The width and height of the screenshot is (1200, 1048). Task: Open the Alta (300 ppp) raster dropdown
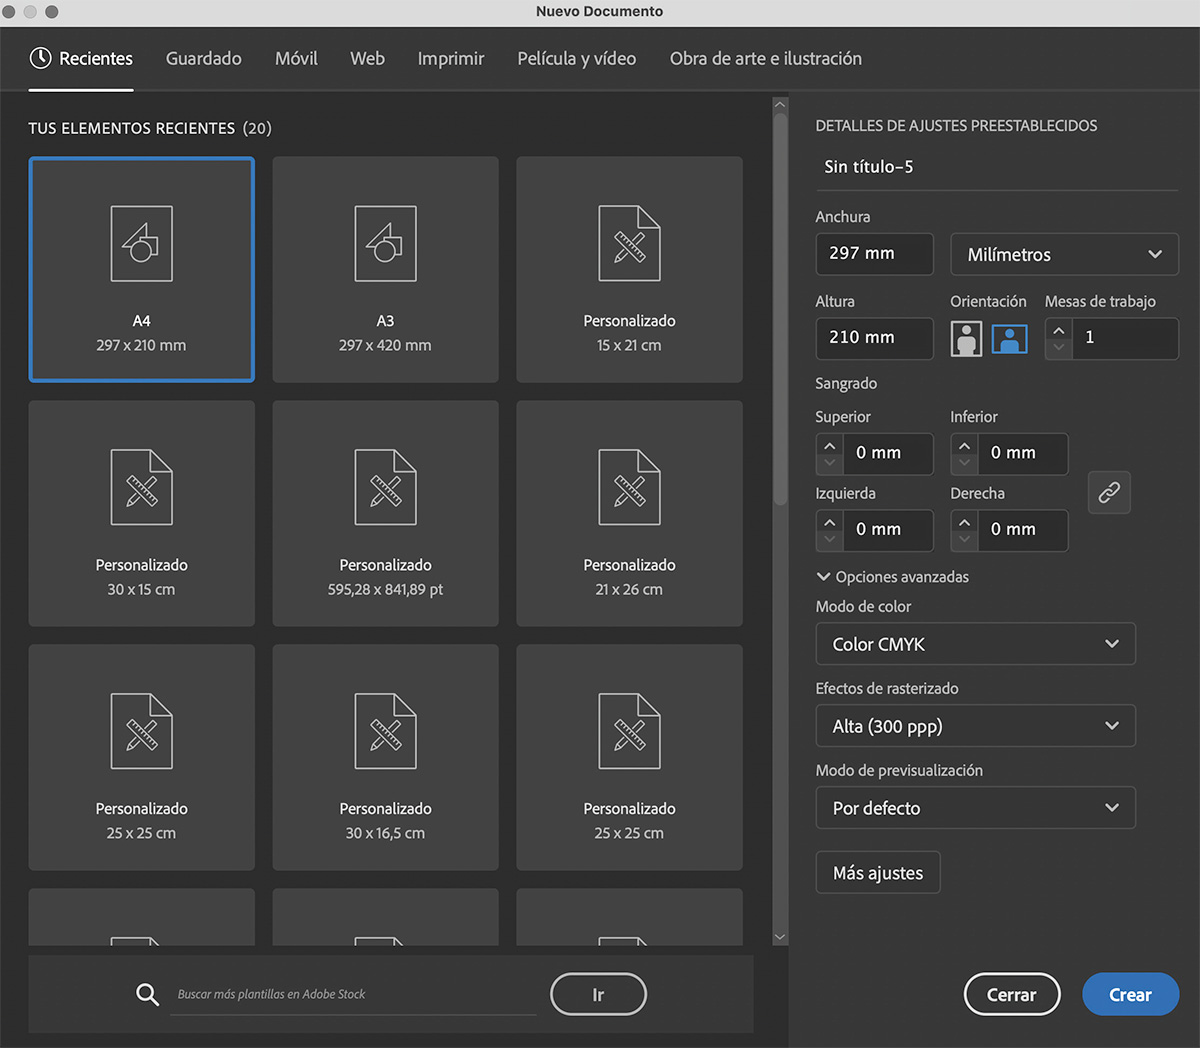[975, 726]
